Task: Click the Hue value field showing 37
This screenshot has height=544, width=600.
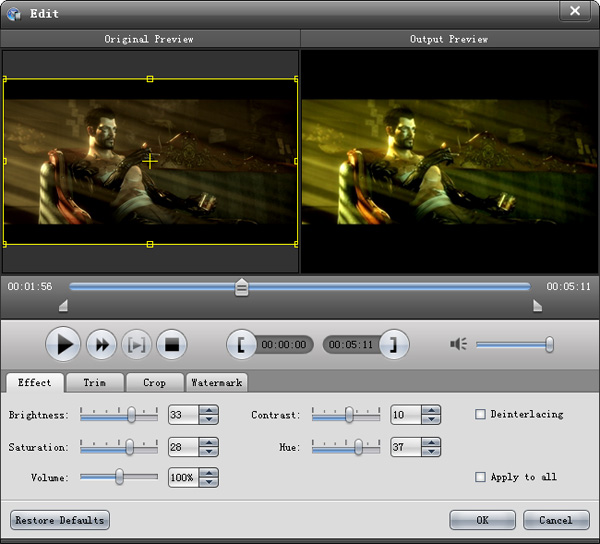Action: coord(406,447)
